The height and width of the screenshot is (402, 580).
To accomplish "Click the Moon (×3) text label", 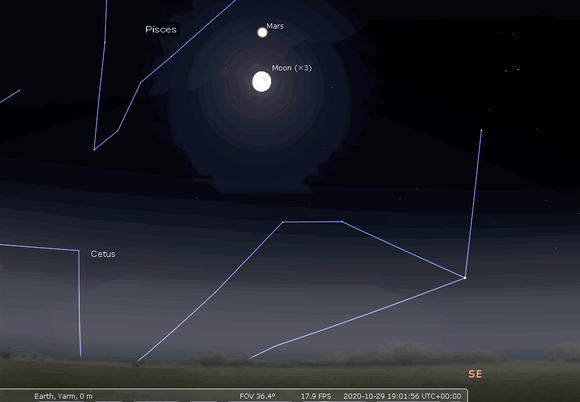I will click(292, 68).
